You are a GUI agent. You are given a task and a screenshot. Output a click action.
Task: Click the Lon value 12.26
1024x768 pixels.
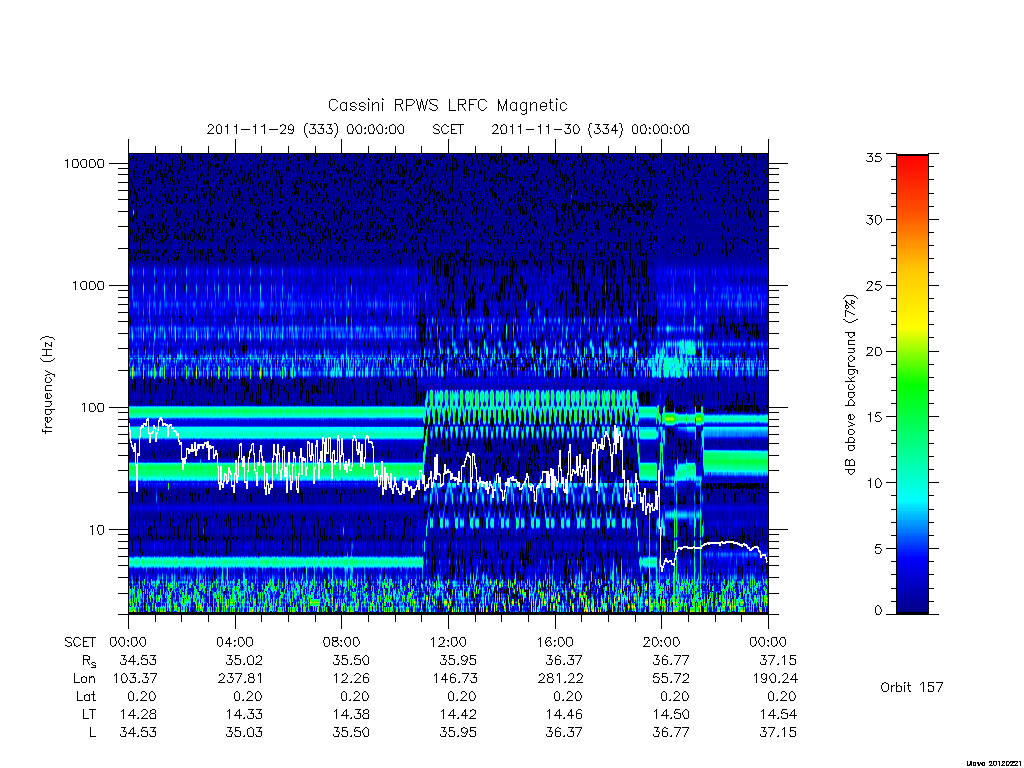point(351,679)
